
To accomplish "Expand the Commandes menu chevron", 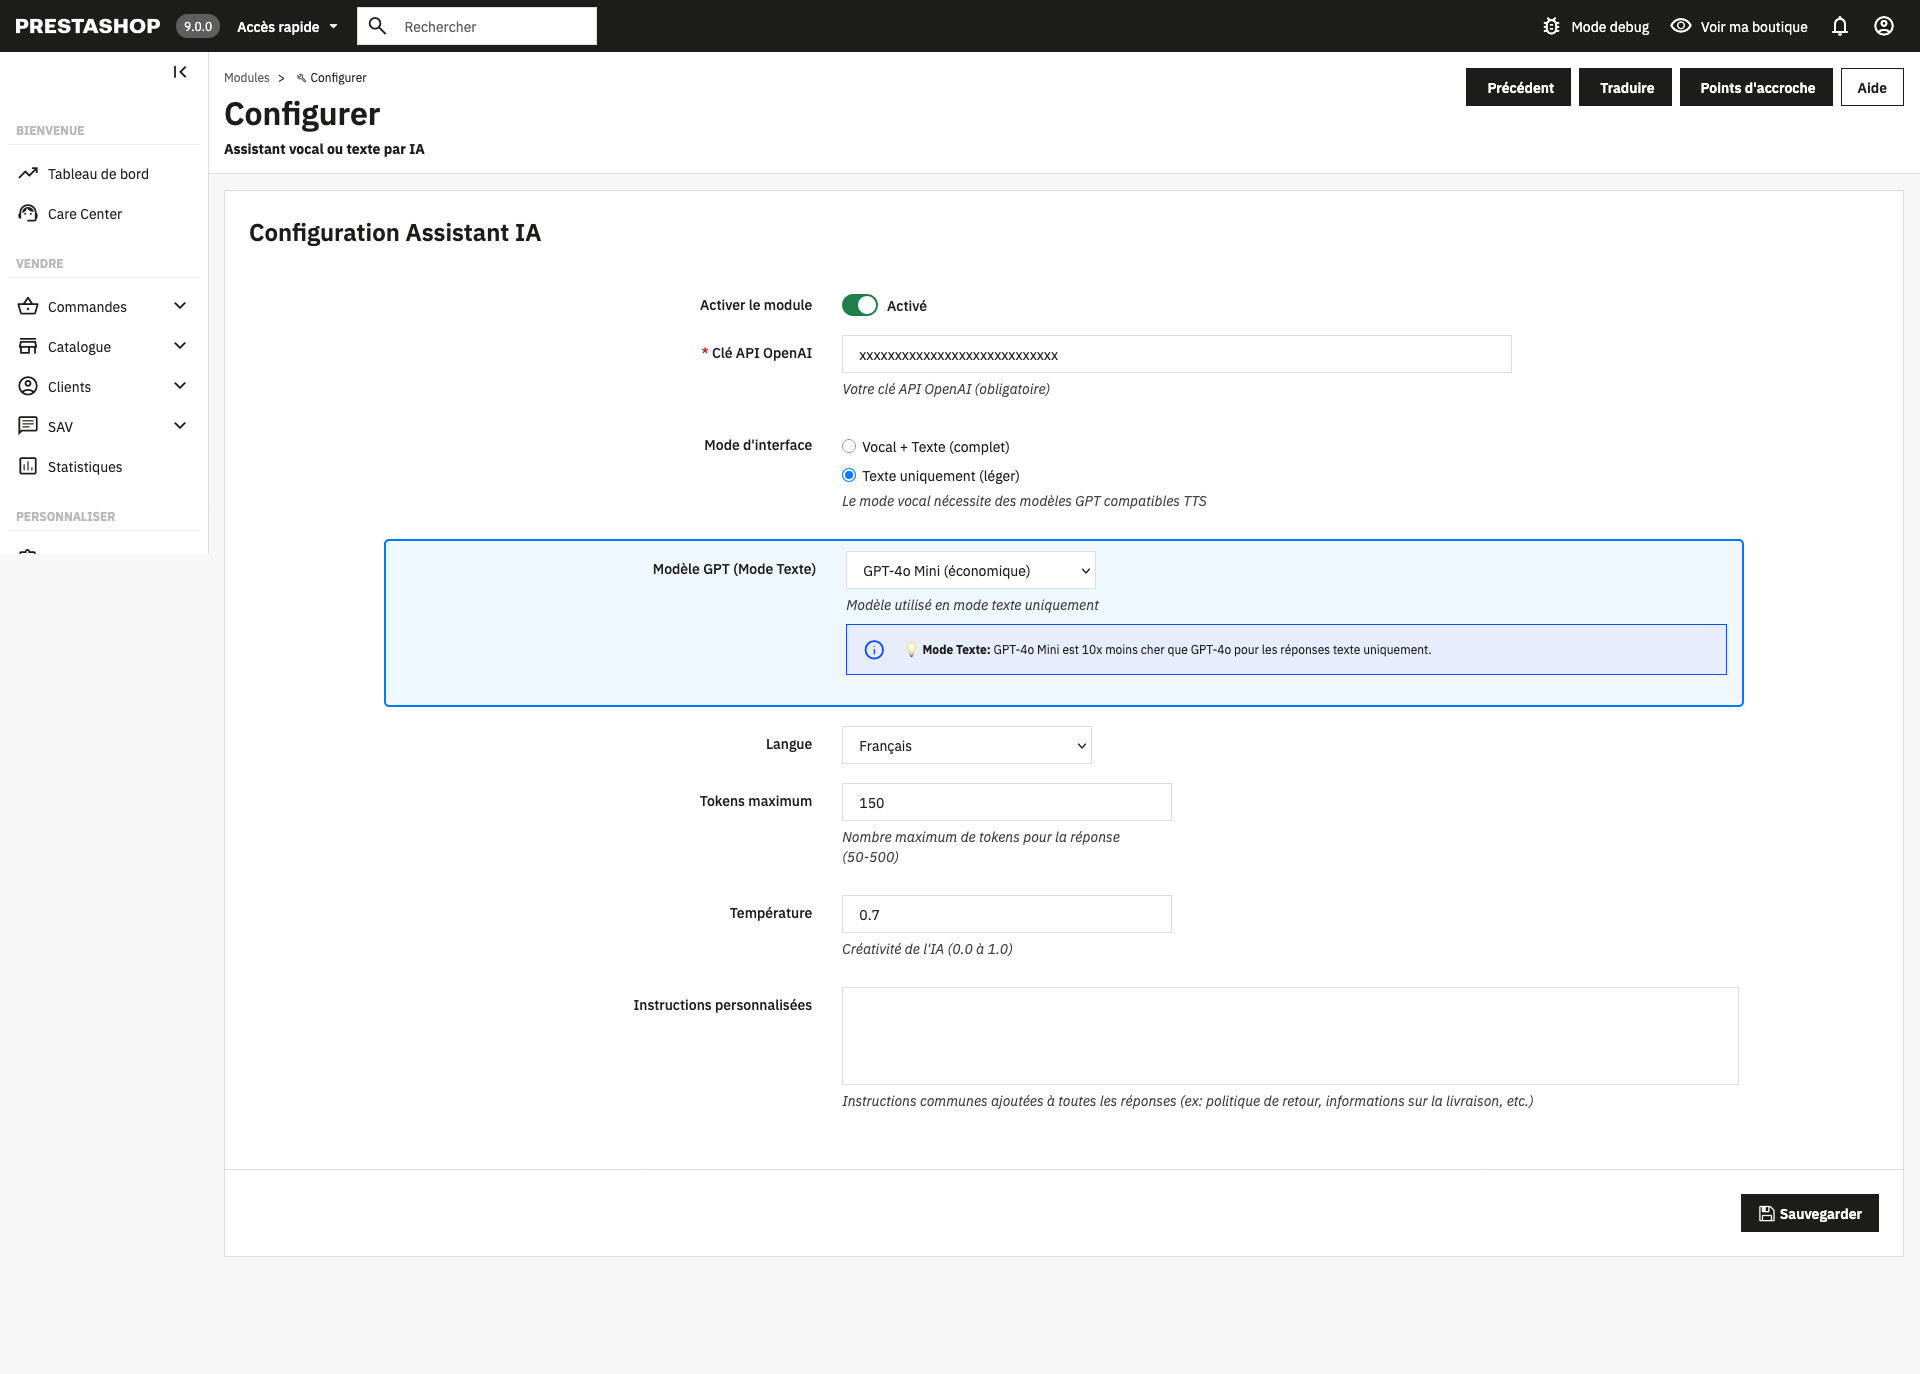I will pos(180,306).
